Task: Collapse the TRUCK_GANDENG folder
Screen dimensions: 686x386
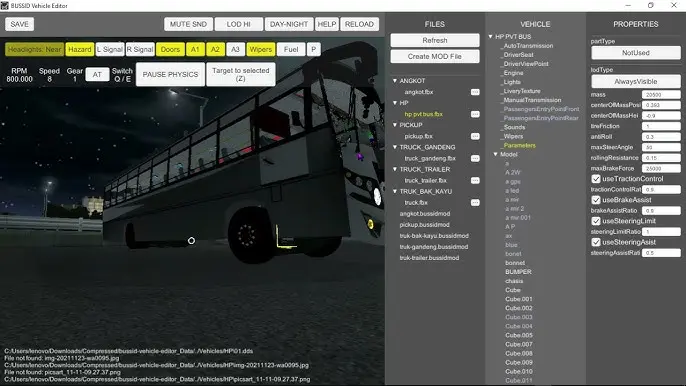Action: (x=395, y=147)
